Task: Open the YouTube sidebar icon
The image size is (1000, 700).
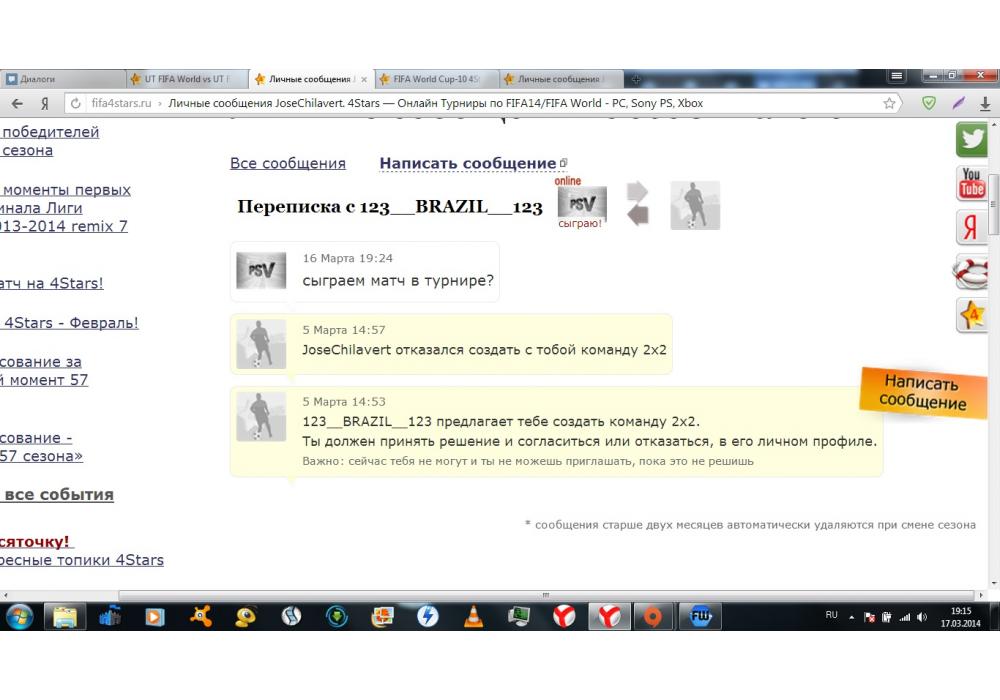Action: click(x=972, y=183)
